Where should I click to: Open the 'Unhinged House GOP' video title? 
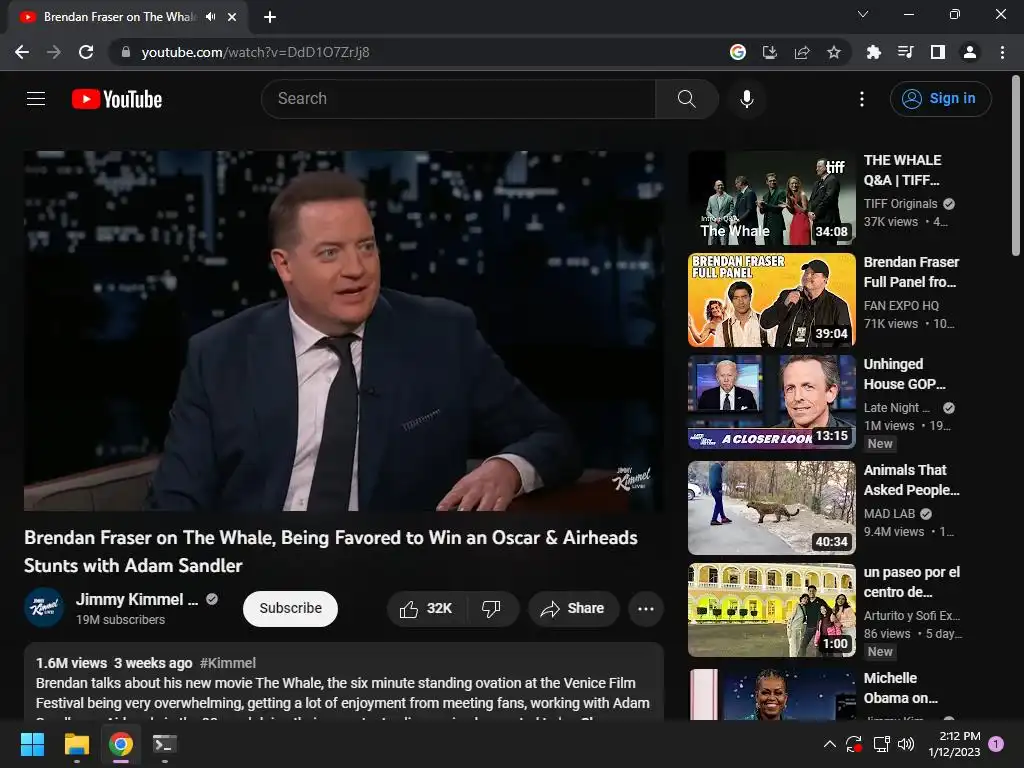click(904, 374)
